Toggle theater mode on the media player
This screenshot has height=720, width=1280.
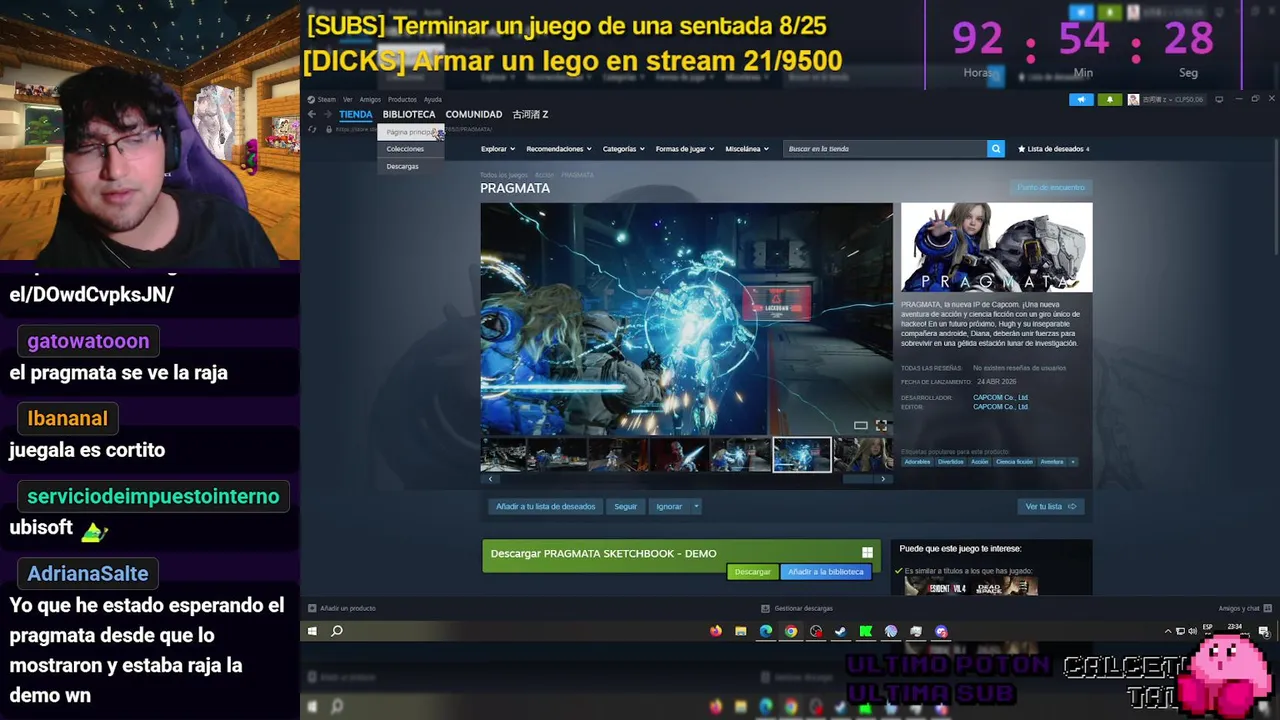860,426
